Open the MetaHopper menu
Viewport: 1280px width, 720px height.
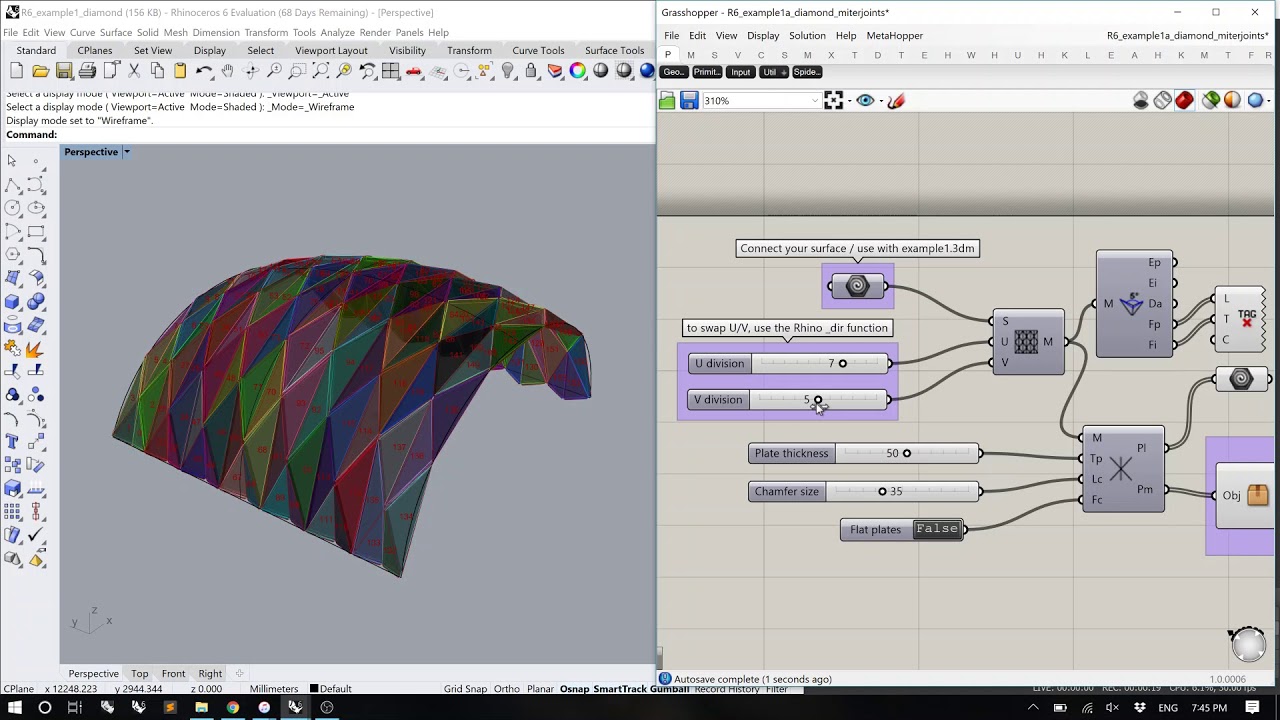pyautogui.click(x=894, y=35)
